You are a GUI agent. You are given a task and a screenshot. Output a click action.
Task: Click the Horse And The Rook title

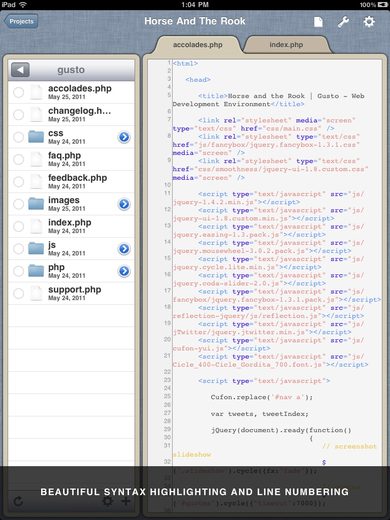pyautogui.click(x=195, y=21)
